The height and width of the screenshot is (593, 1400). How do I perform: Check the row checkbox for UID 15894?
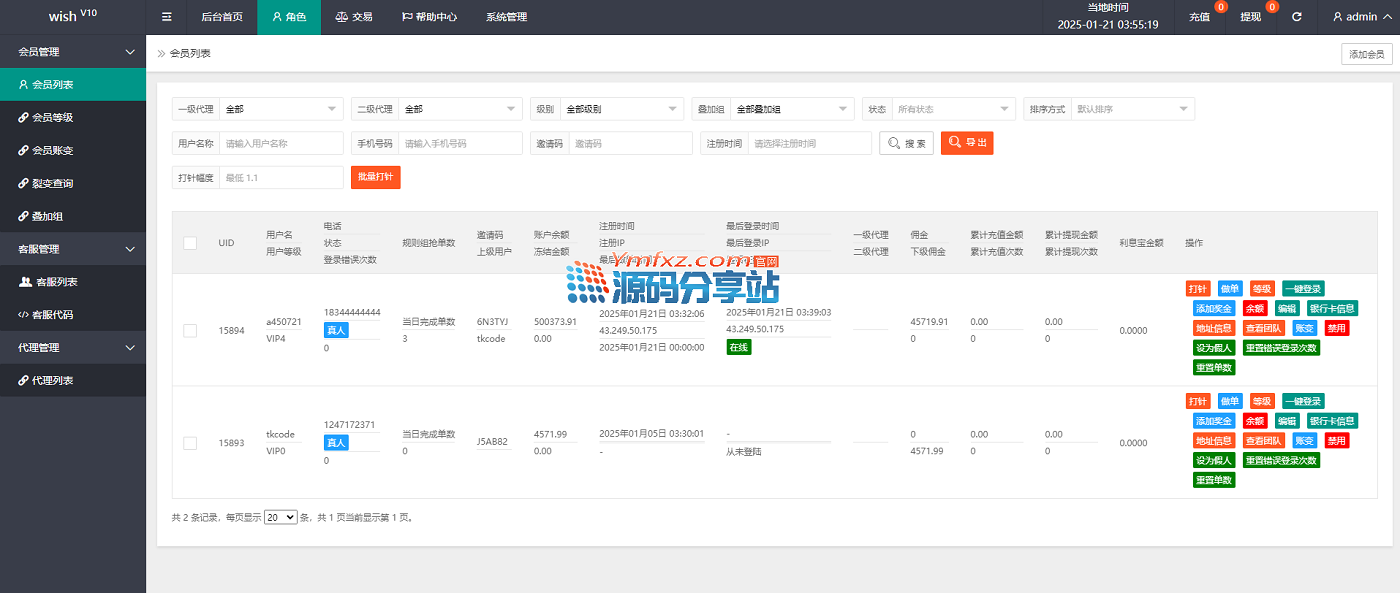190,330
